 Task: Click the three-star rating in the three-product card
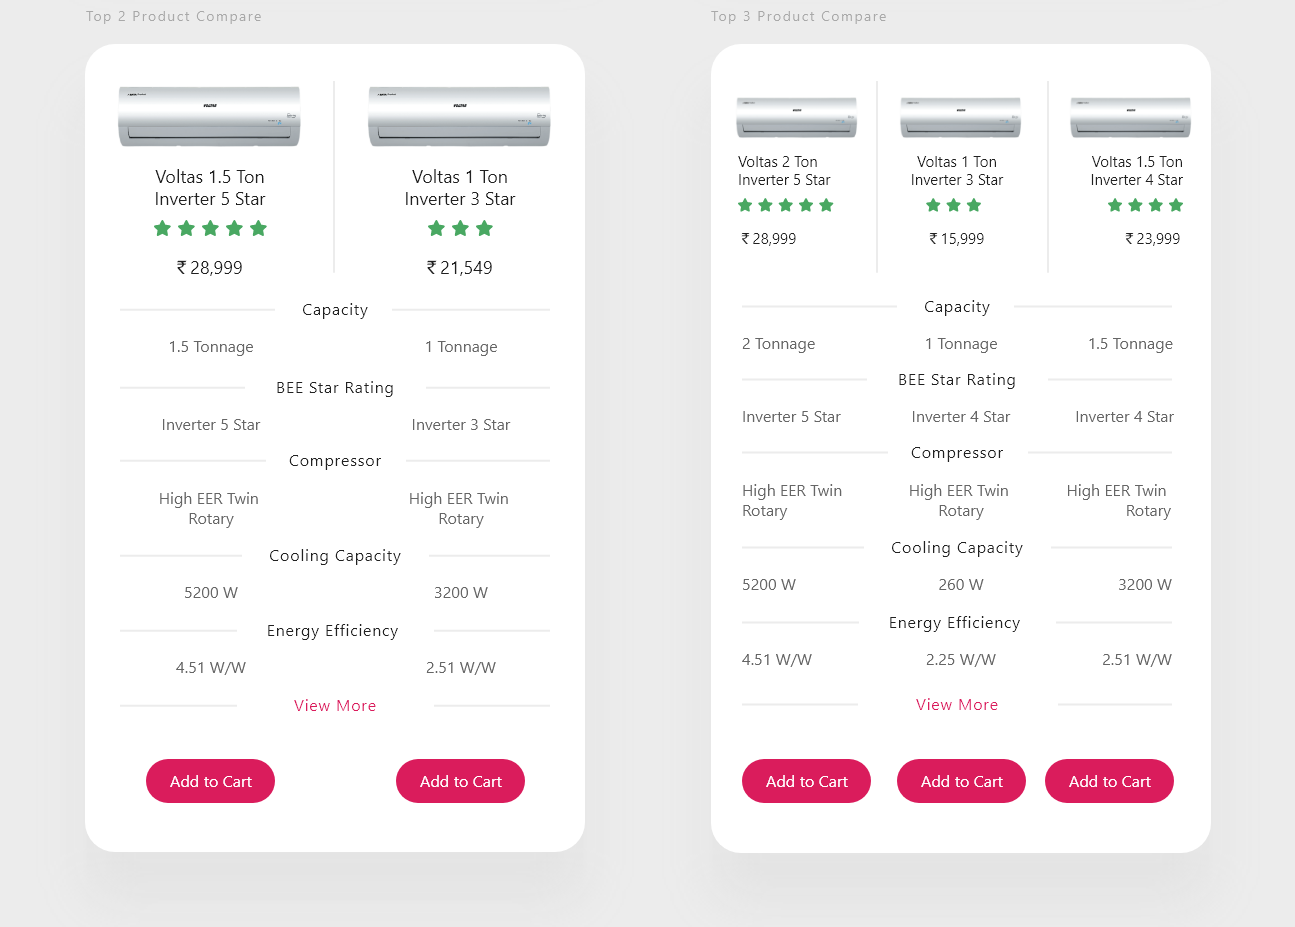pos(954,205)
